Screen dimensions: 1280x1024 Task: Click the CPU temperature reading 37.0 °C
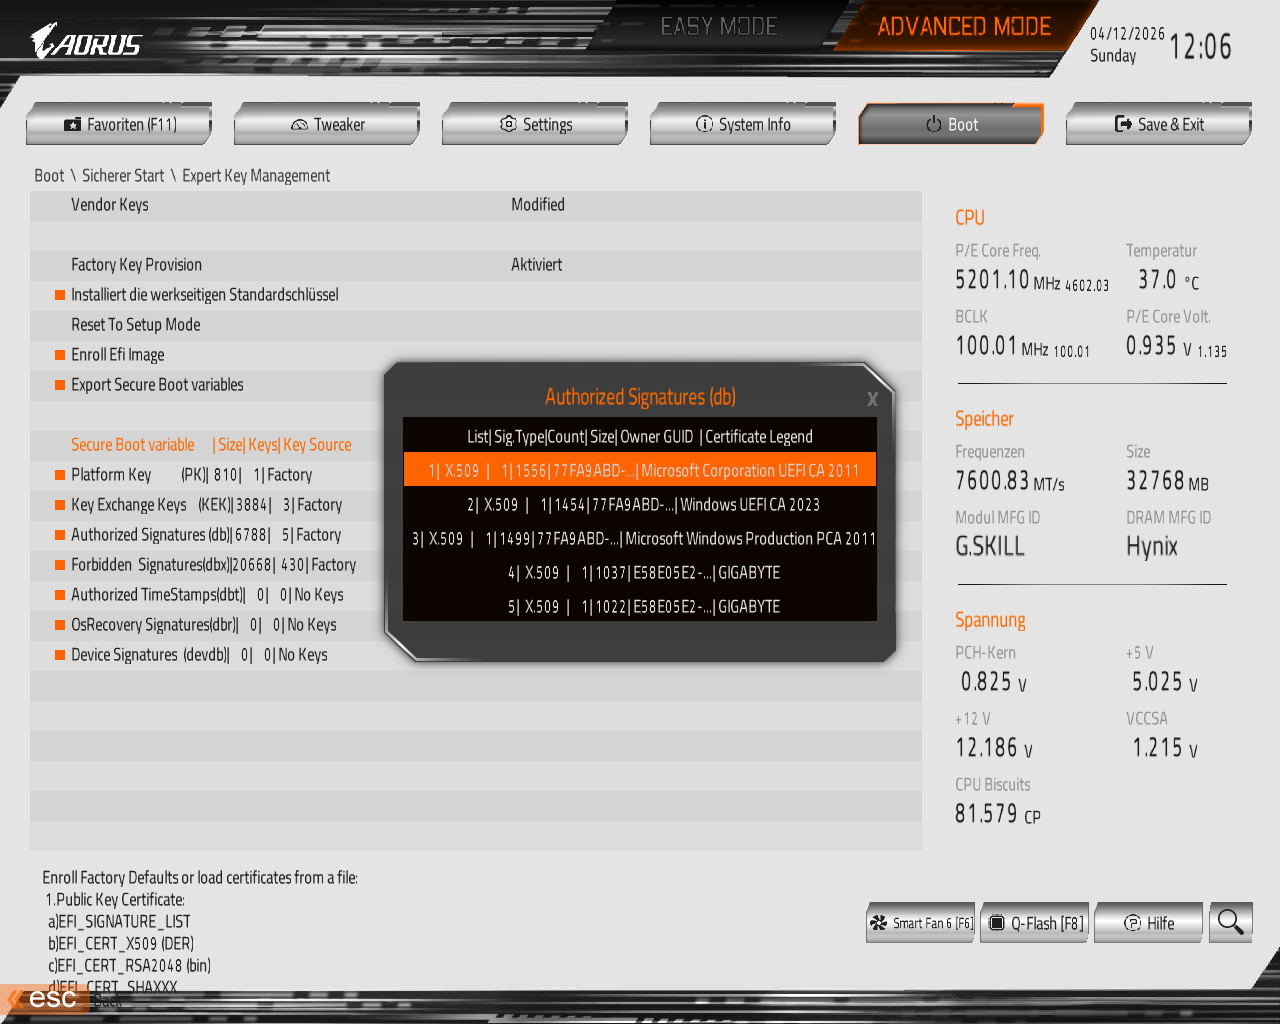pos(1168,281)
